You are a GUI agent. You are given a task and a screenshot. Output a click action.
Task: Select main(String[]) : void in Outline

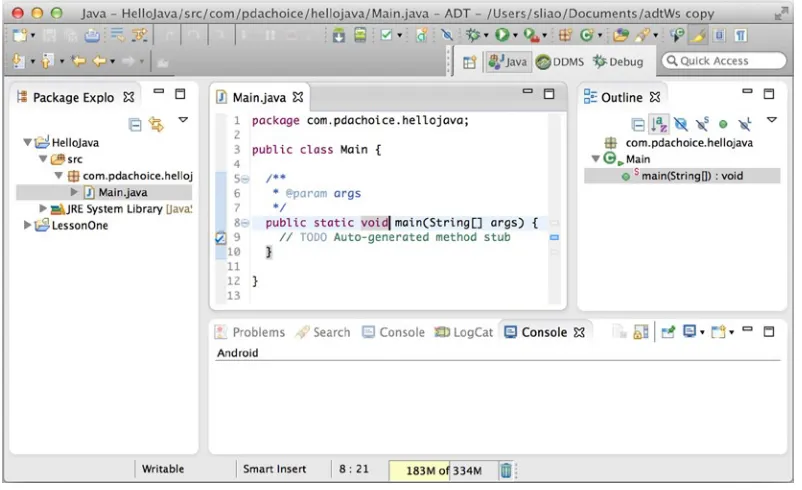pyautogui.click(x=692, y=176)
